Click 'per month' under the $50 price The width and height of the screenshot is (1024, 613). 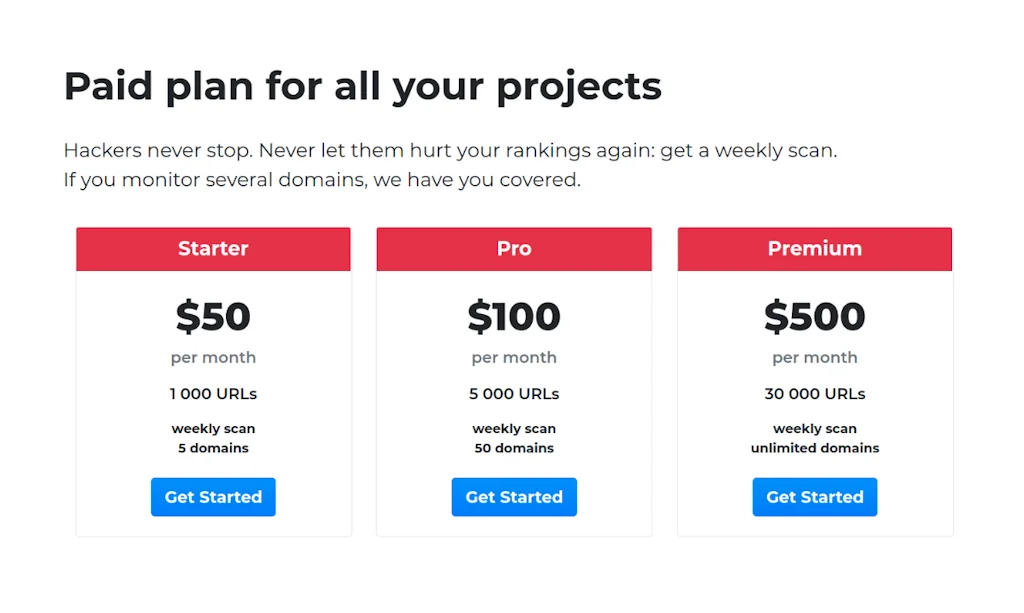click(213, 358)
